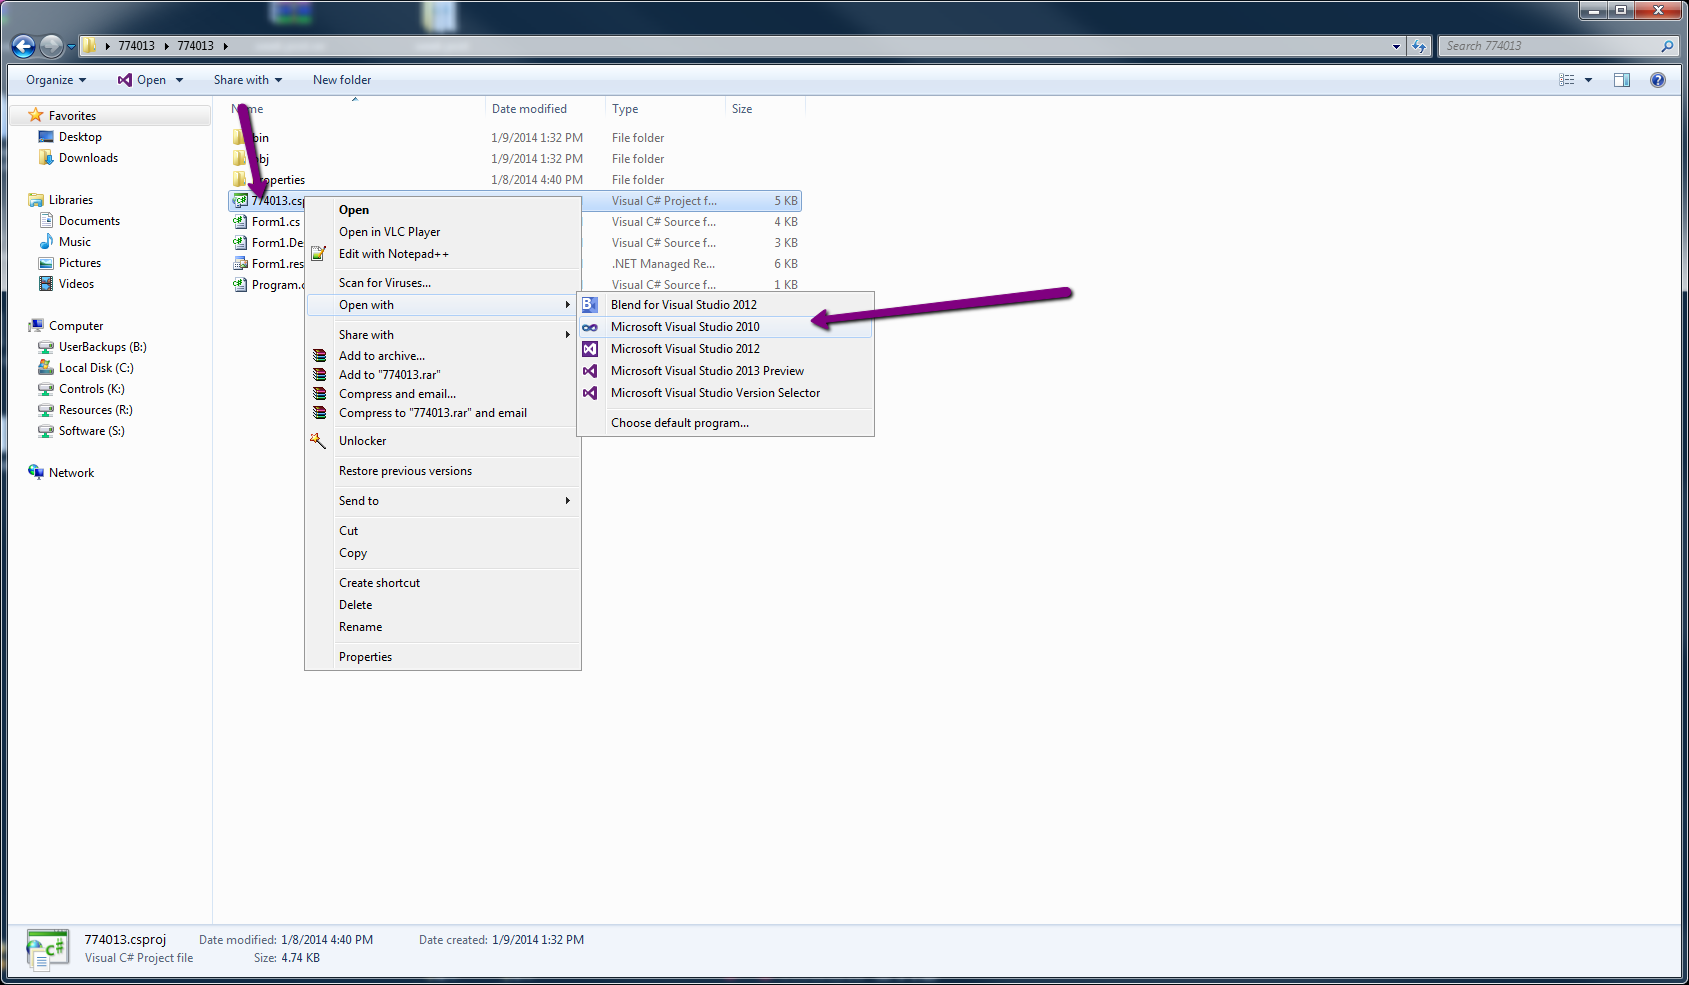Choose Open in VLC Player
The width and height of the screenshot is (1689, 985).
(x=443, y=232)
